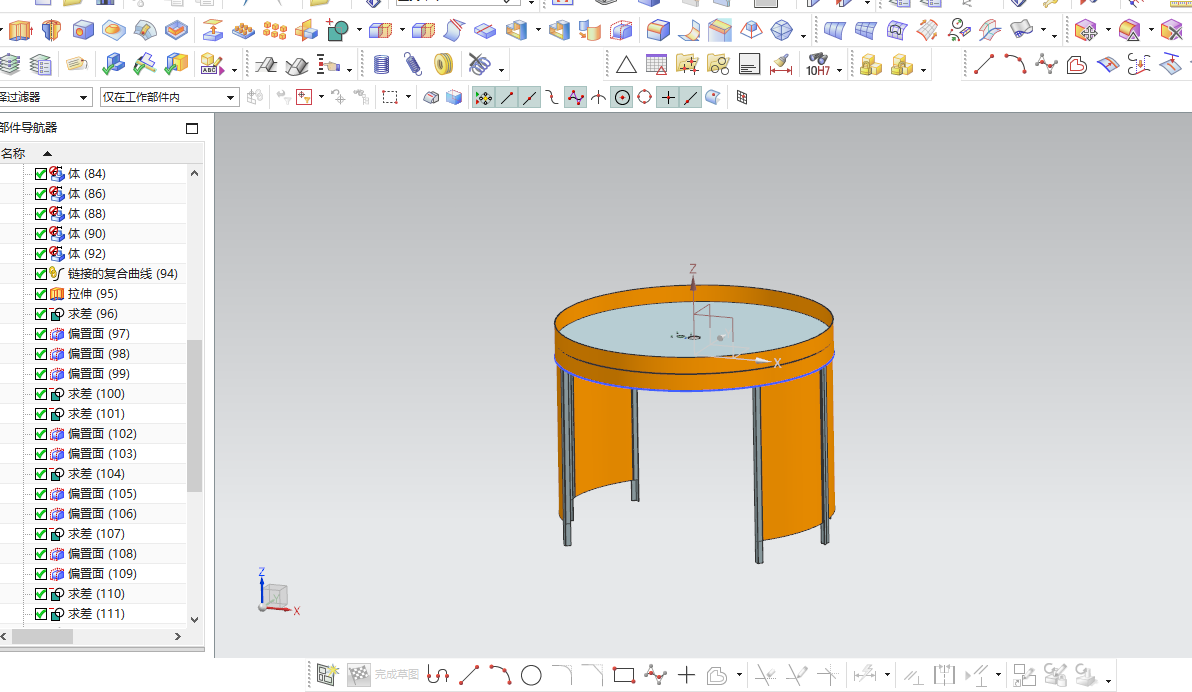Open the table with triangle icon
Image resolution: width=1192 pixels, height=692 pixels.
click(656, 65)
